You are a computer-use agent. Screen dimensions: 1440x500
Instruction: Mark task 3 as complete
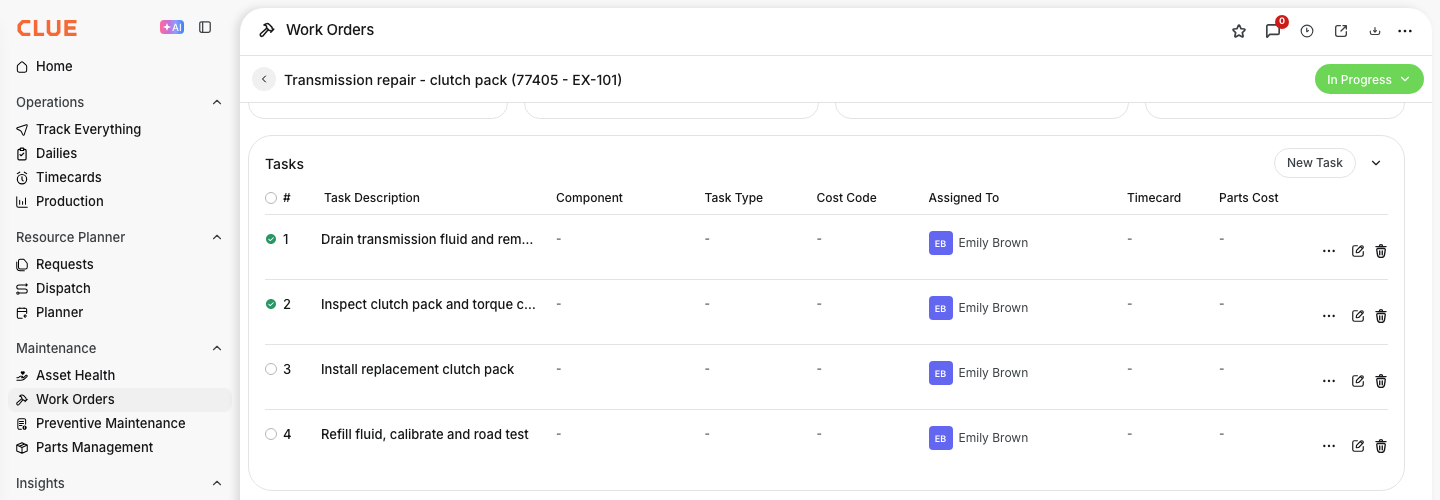tap(271, 369)
